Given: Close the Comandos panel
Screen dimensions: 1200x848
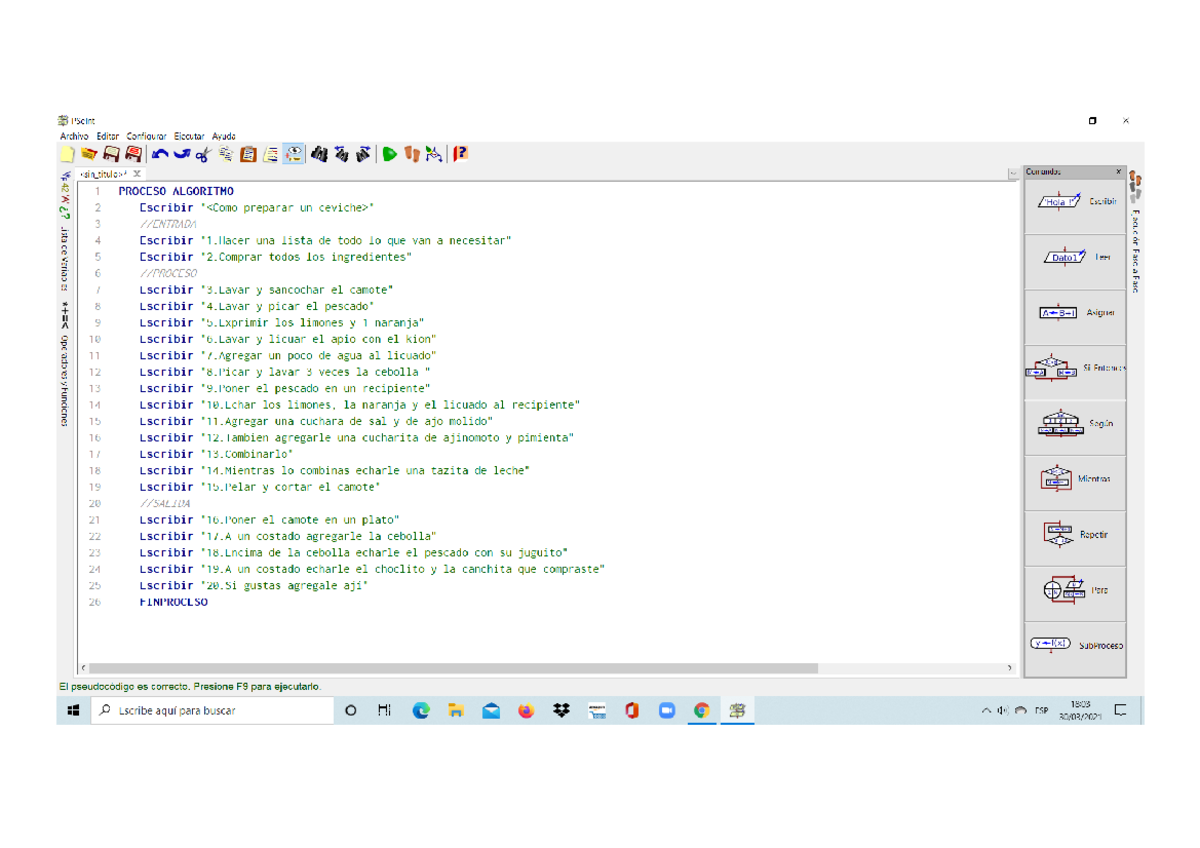Looking at the screenshot, I should pyautogui.click(x=1118, y=172).
